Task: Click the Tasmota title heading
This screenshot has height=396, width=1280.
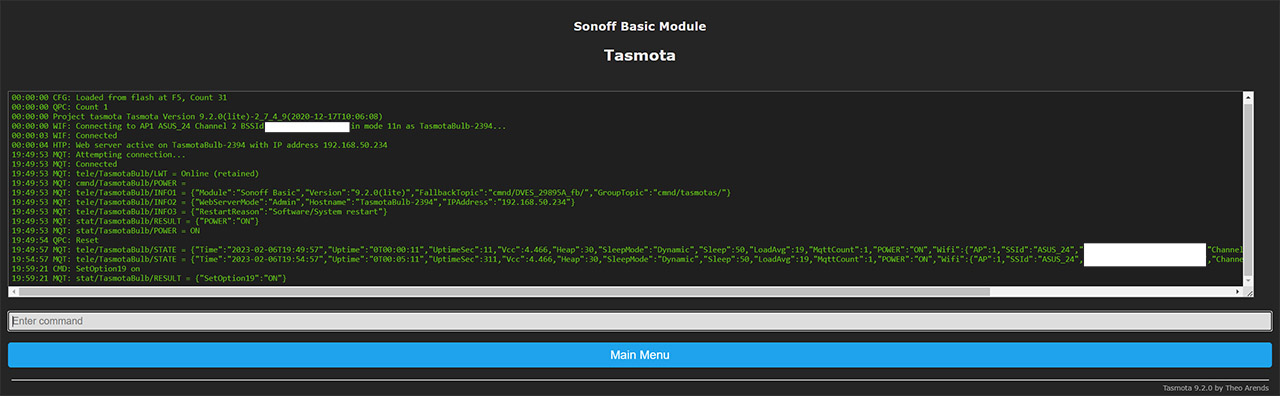Action: pos(640,55)
